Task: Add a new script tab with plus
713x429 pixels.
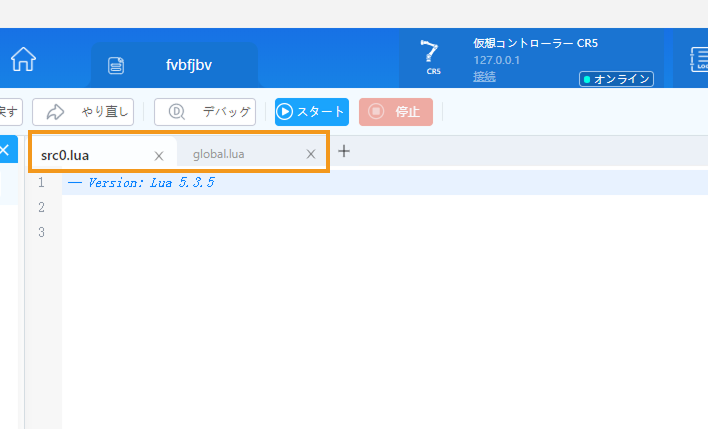Action: coord(344,151)
